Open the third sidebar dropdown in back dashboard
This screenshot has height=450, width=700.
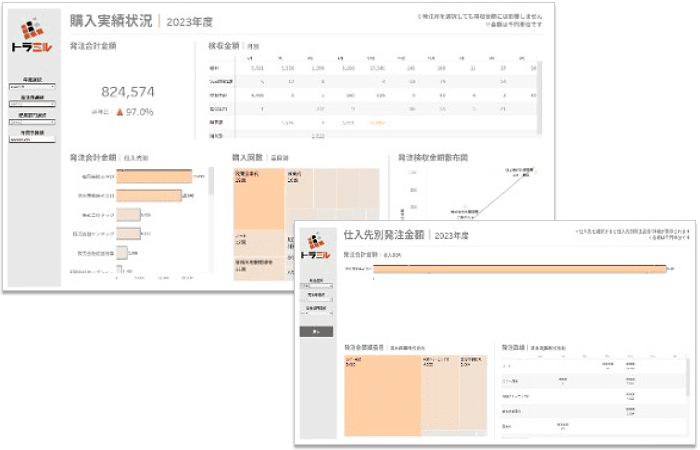pyautogui.click(x=34, y=120)
